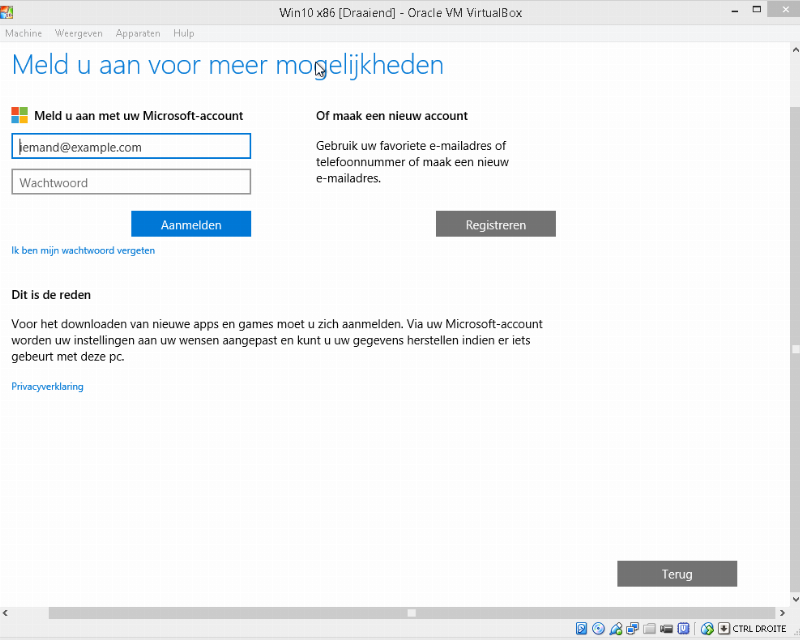Screen dimensions: 800x640
Task: Open the Apparaten menu
Action: [x=138, y=33]
